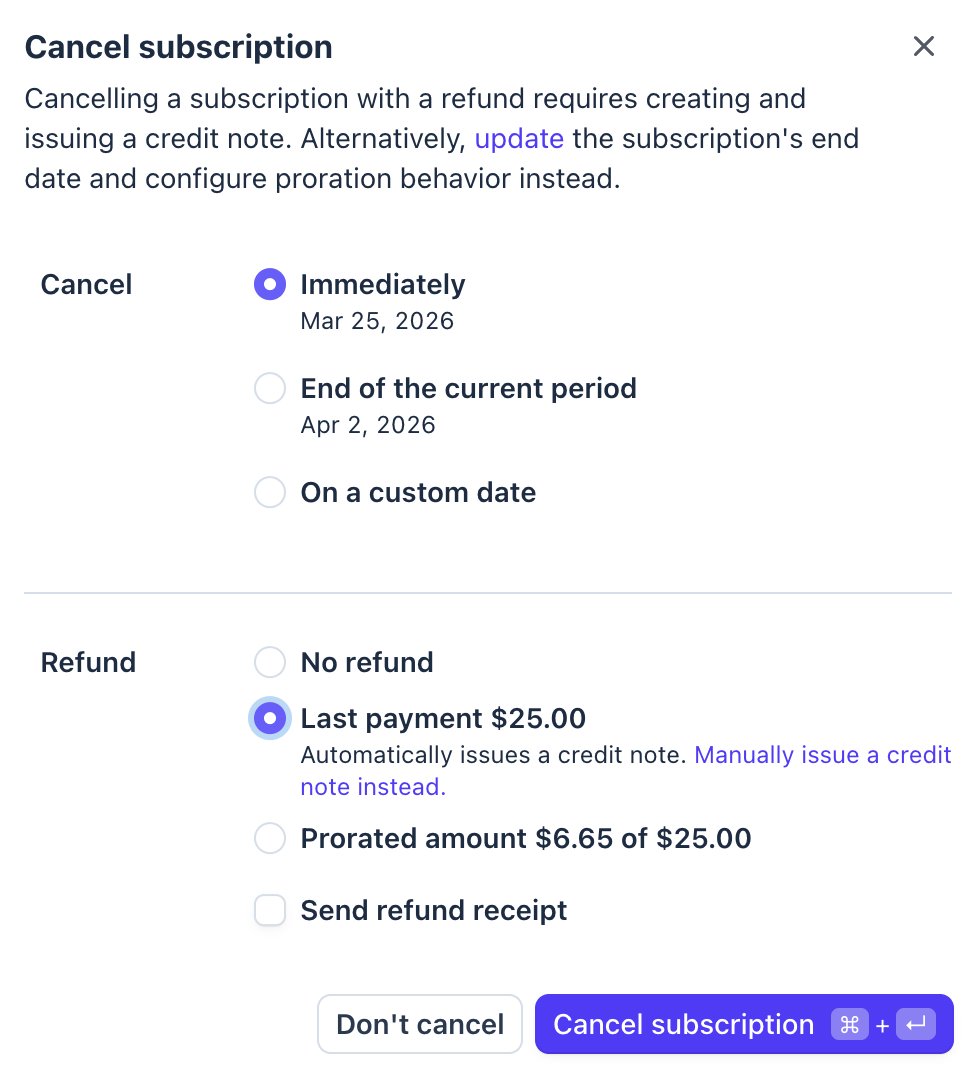Pick Prorated amount $6.65 refund
The image size is (974, 1076).
[x=270, y=838]
